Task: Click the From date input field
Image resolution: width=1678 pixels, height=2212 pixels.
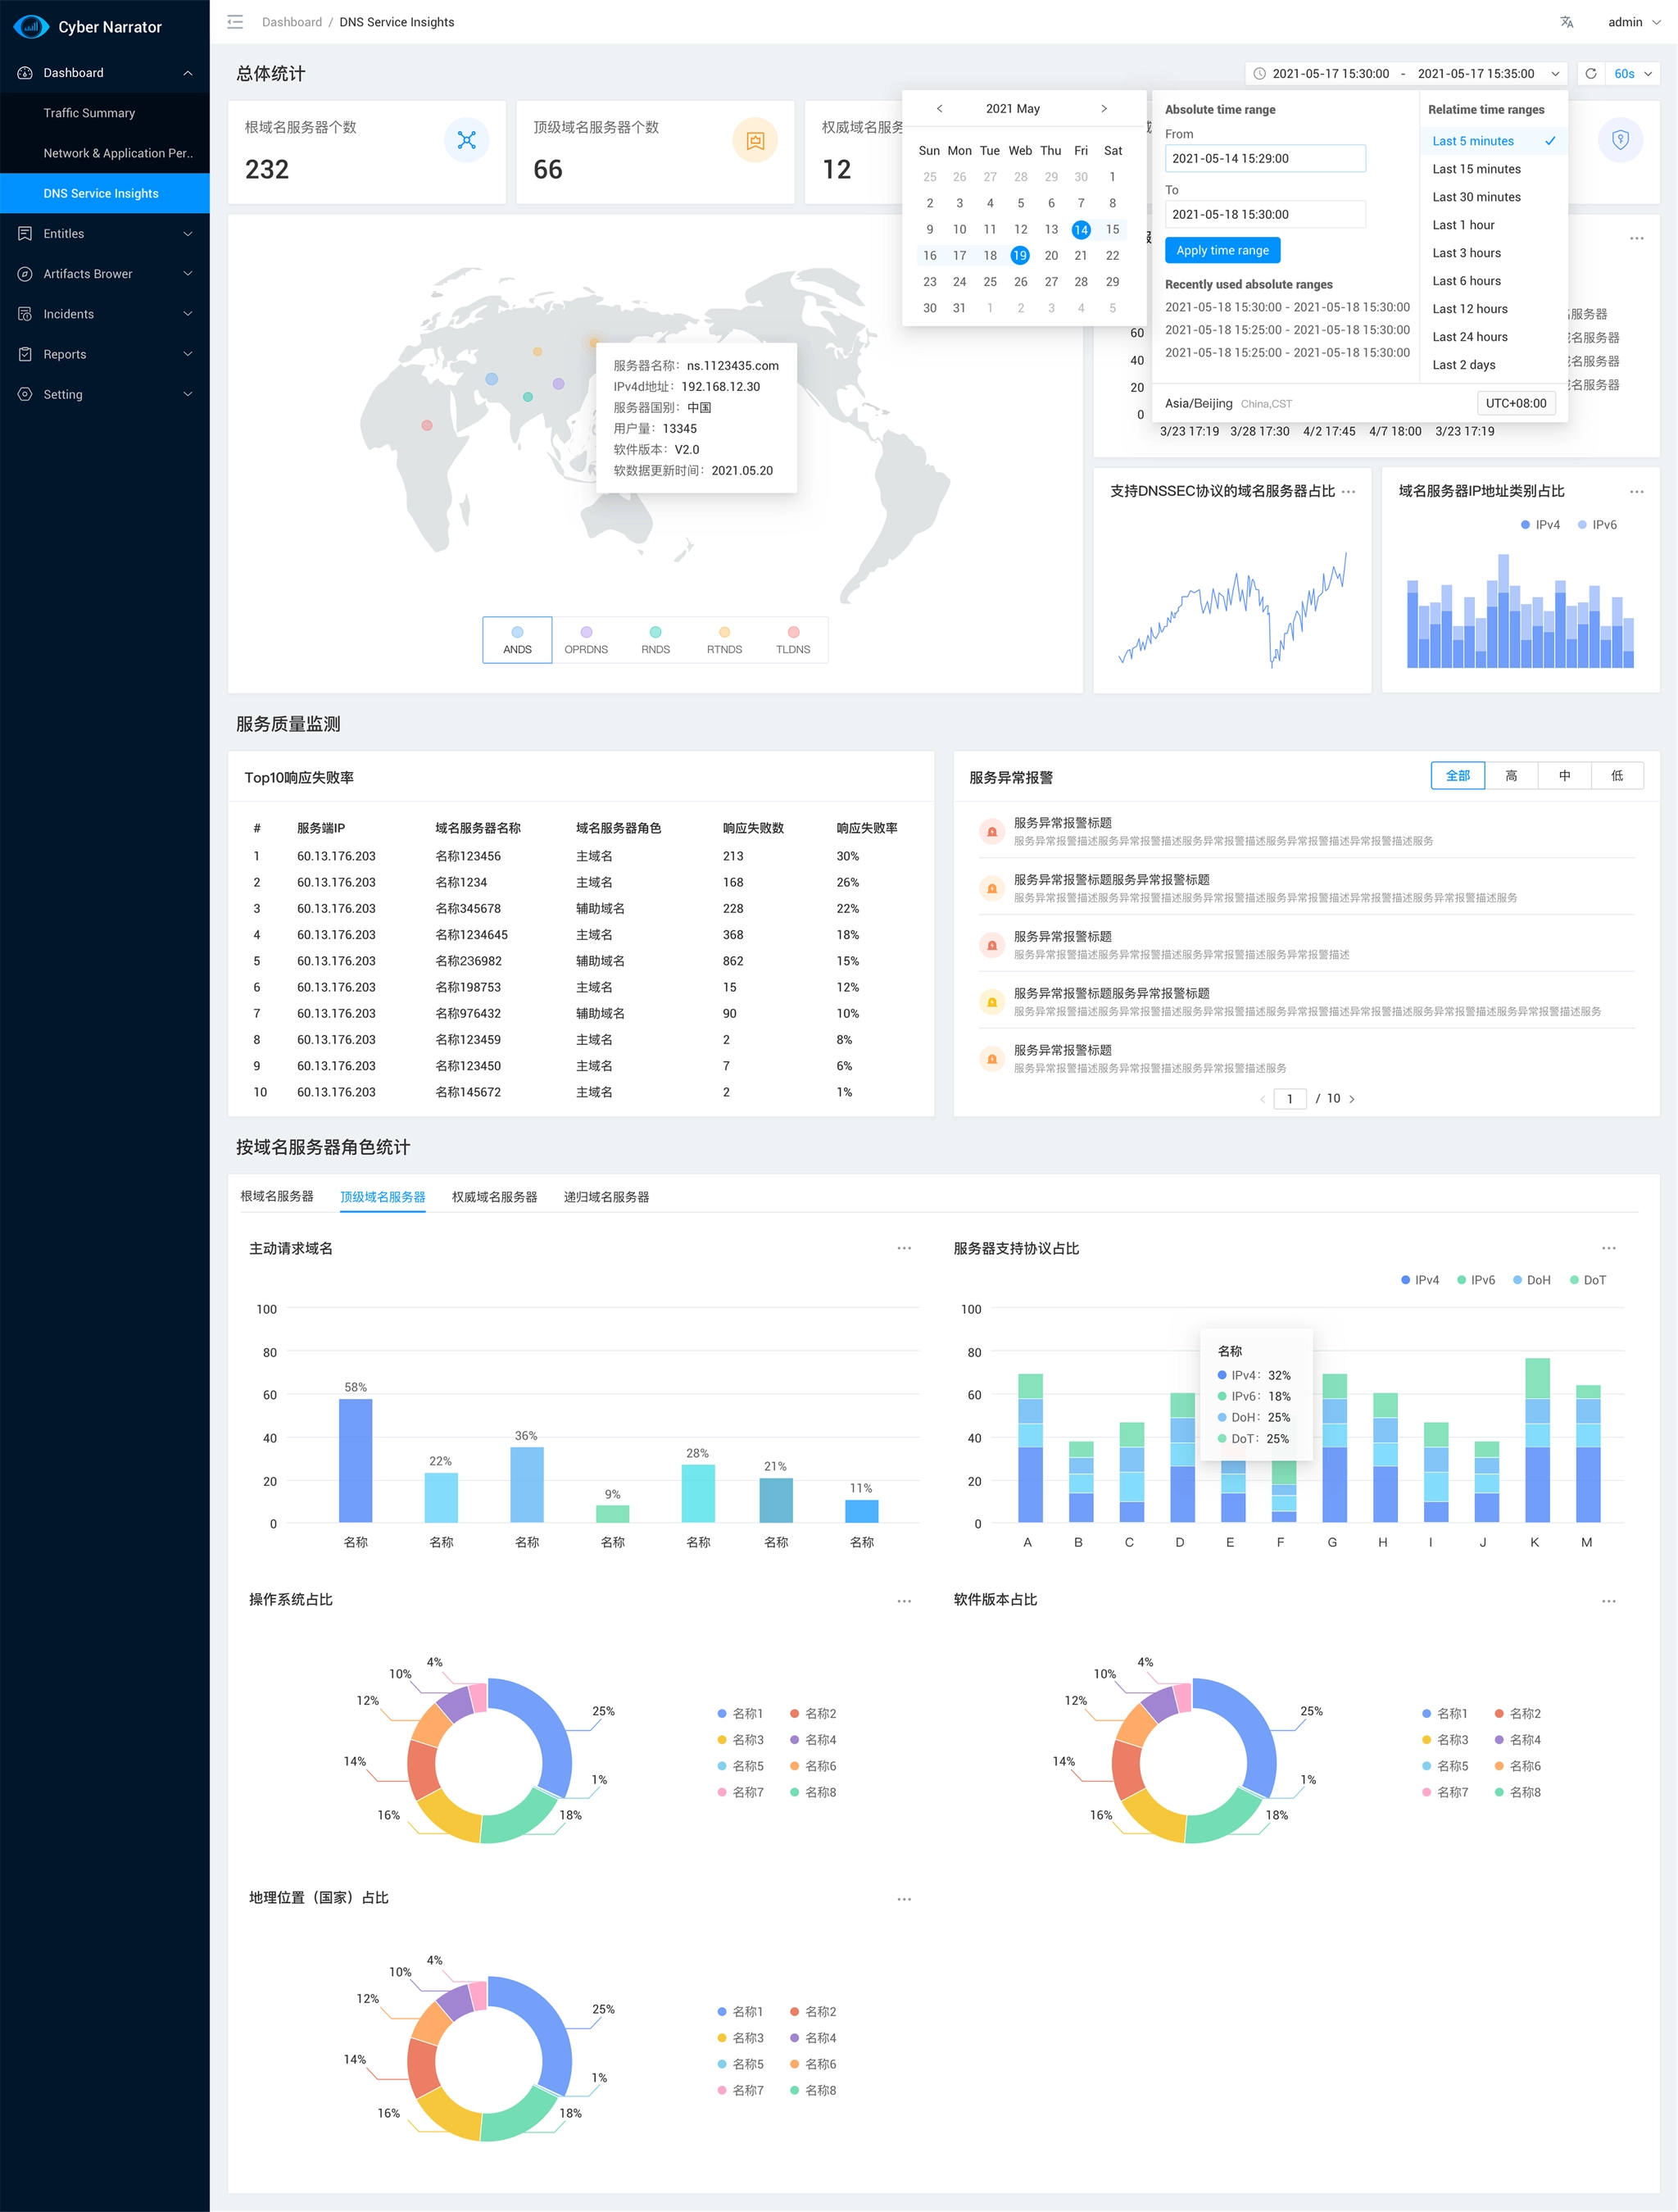Action: coord(1264,159)
